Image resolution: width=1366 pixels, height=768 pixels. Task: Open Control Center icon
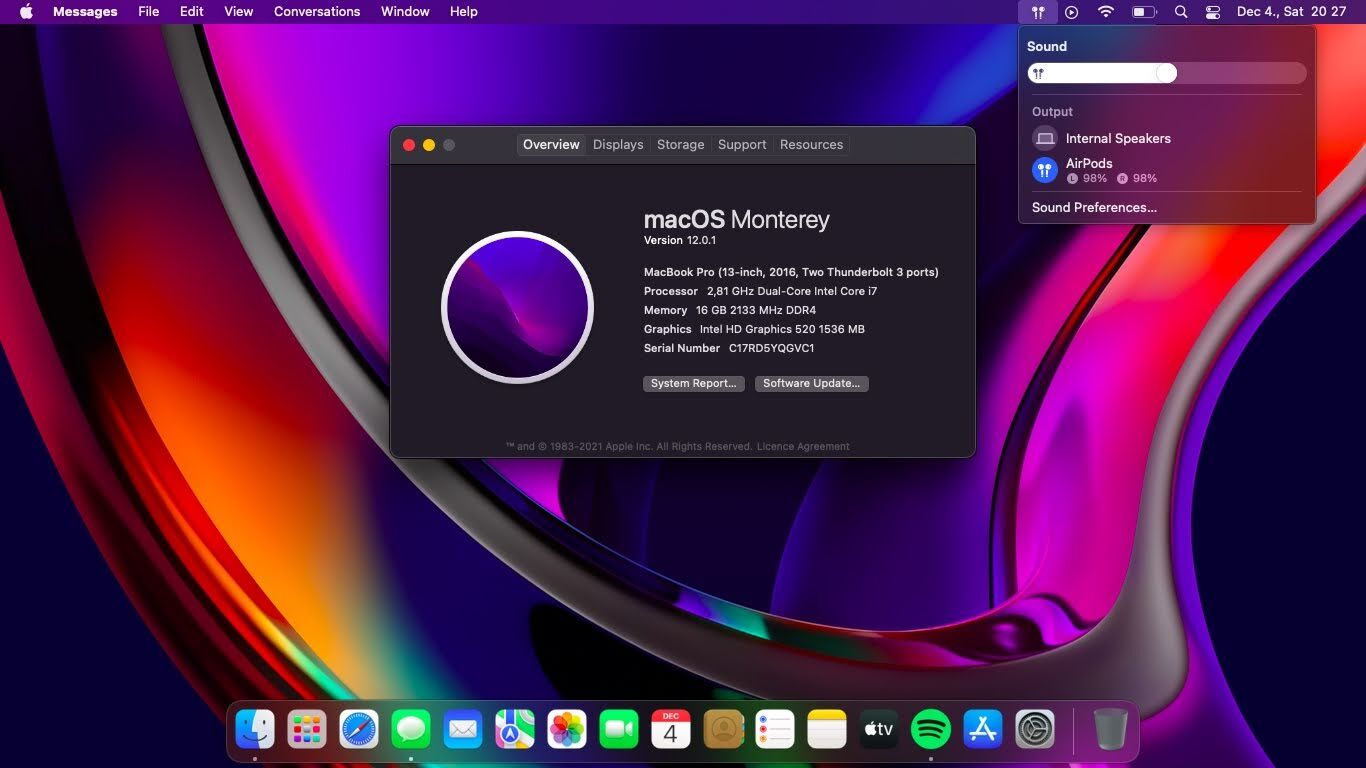tap(1213, 12)
